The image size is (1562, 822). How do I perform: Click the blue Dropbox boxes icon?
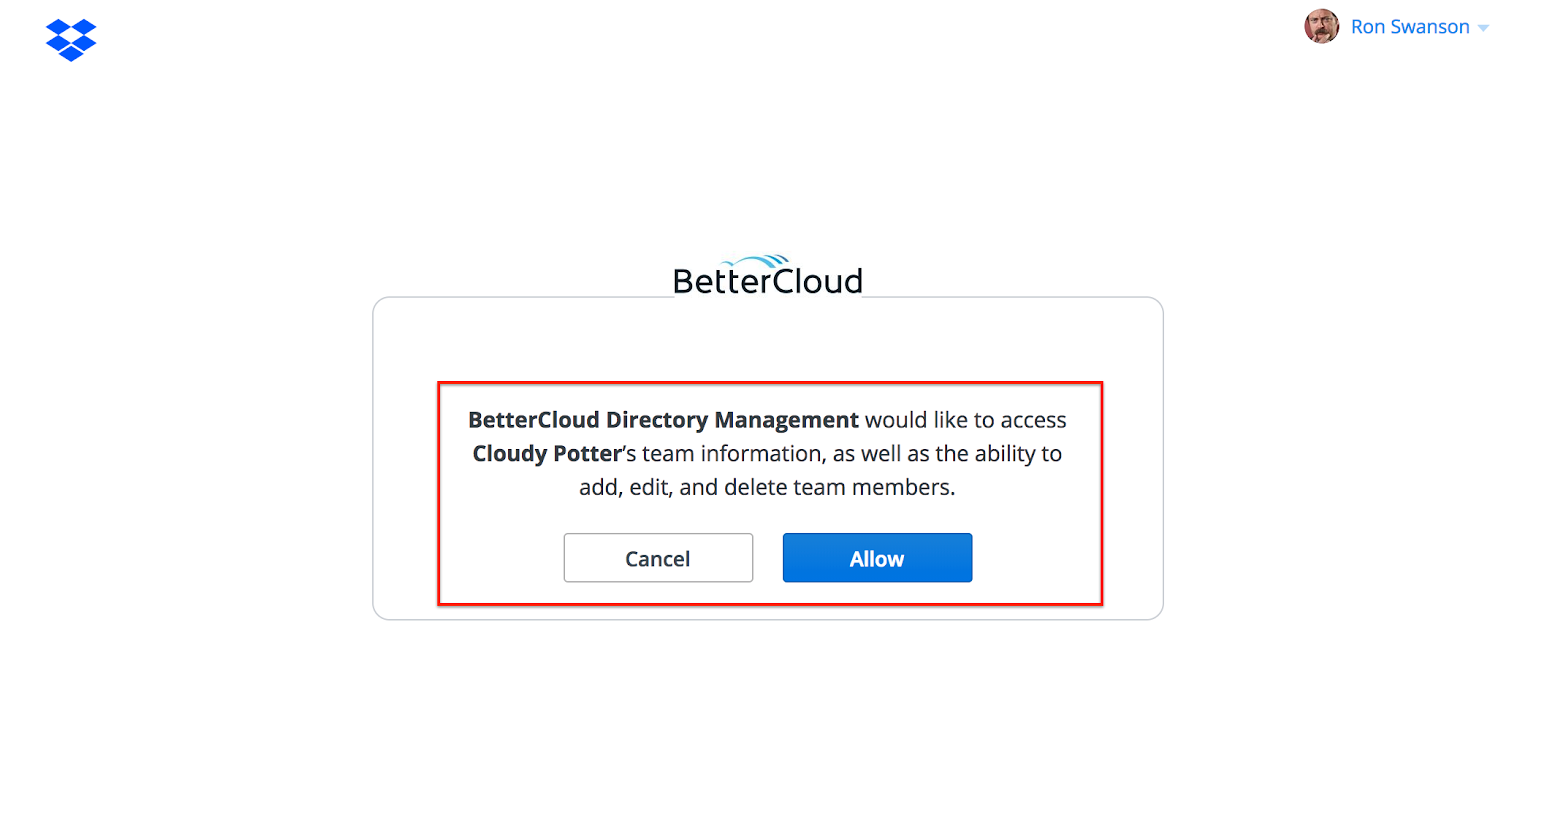(70, 40)
